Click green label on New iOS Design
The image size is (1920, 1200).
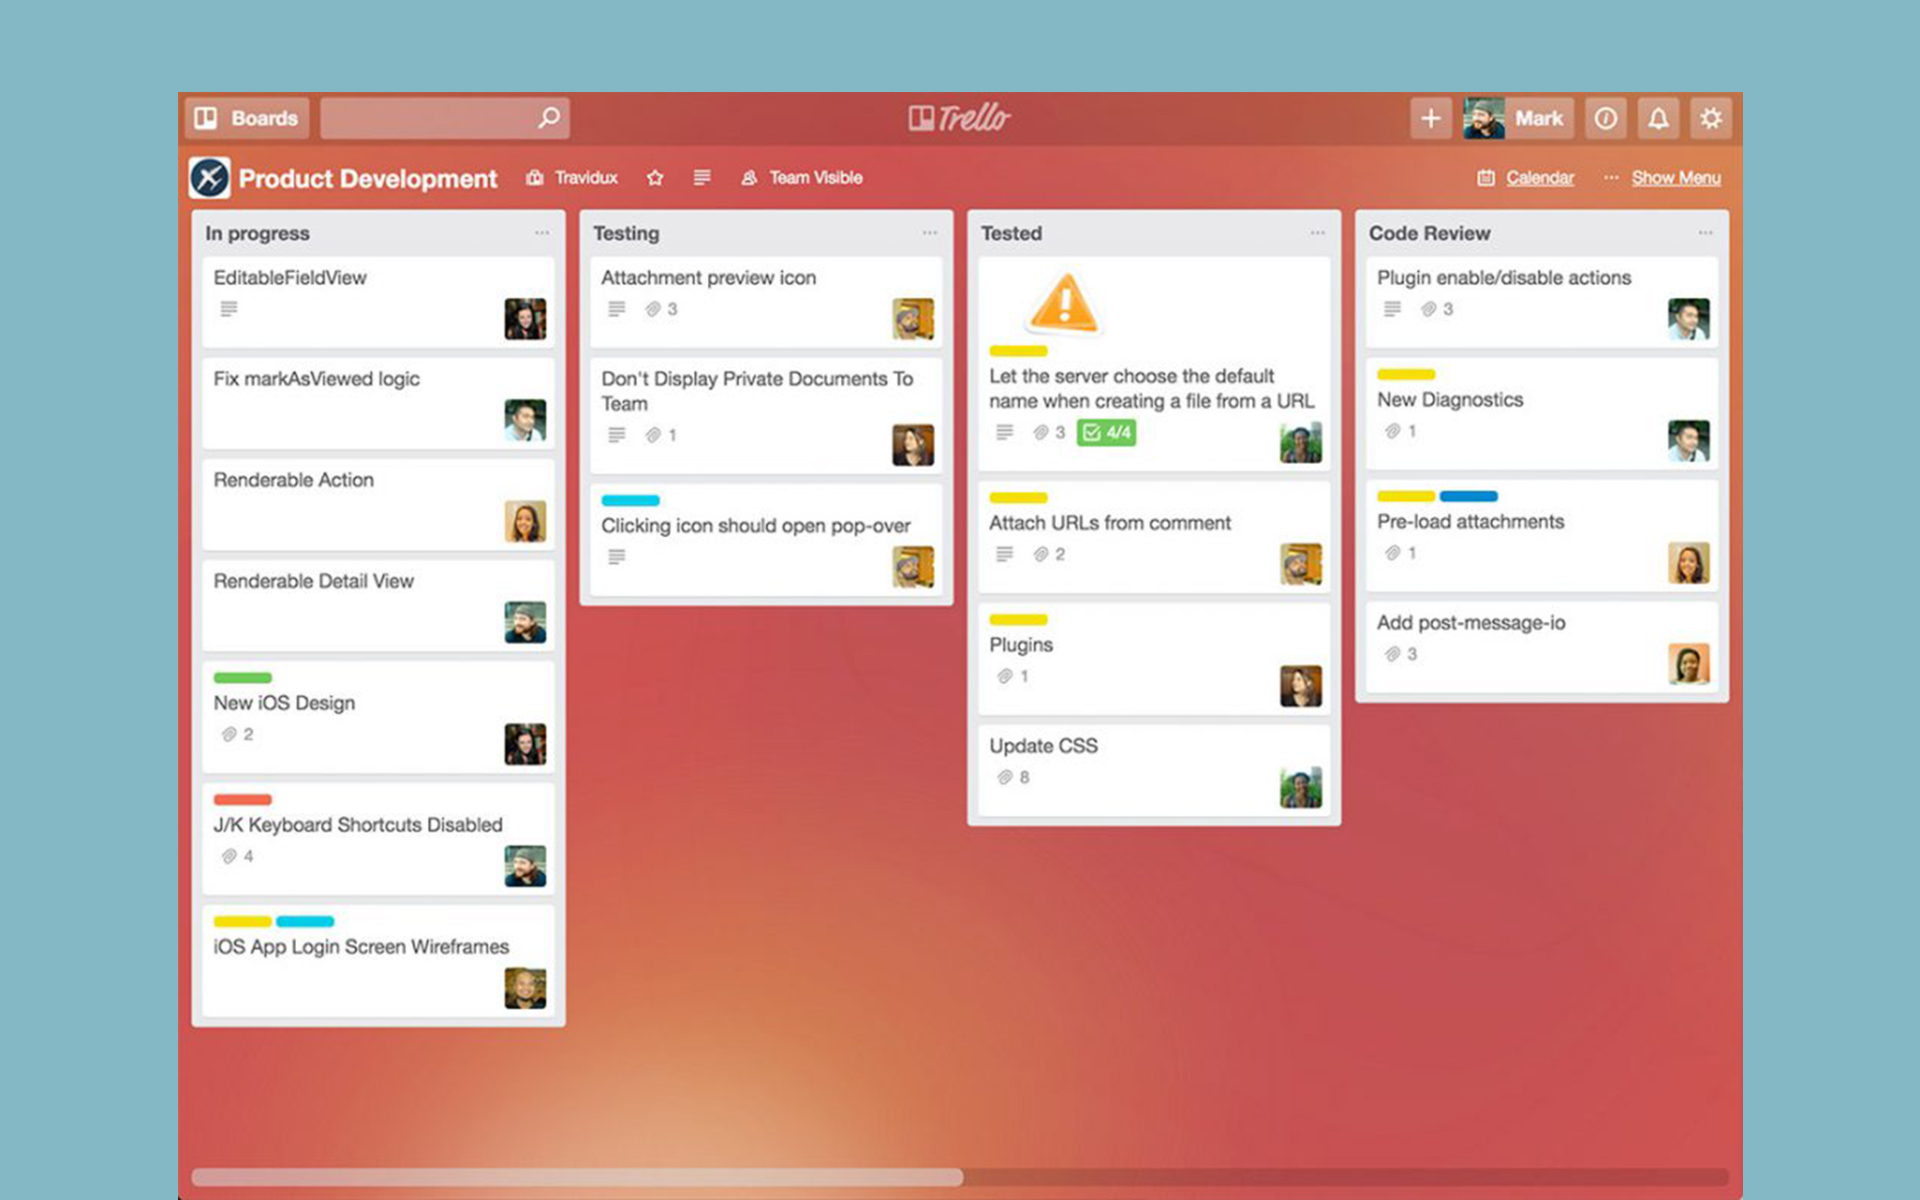pyautogui.click(x=242, y=678)
